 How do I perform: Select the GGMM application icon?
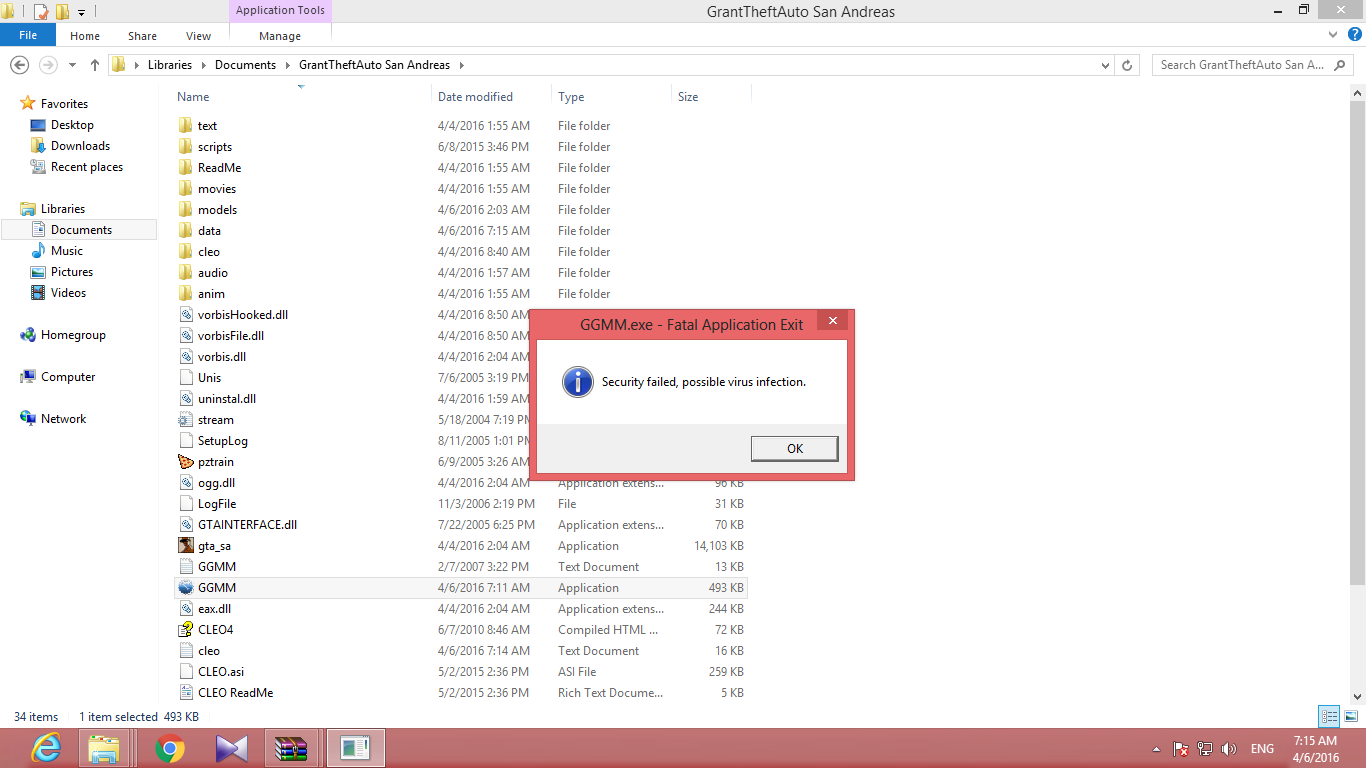tap(185, 587)
